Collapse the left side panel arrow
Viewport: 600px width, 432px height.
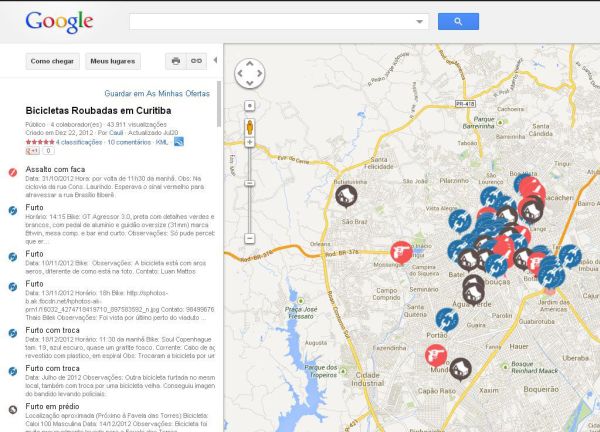(x=215, y=60)
